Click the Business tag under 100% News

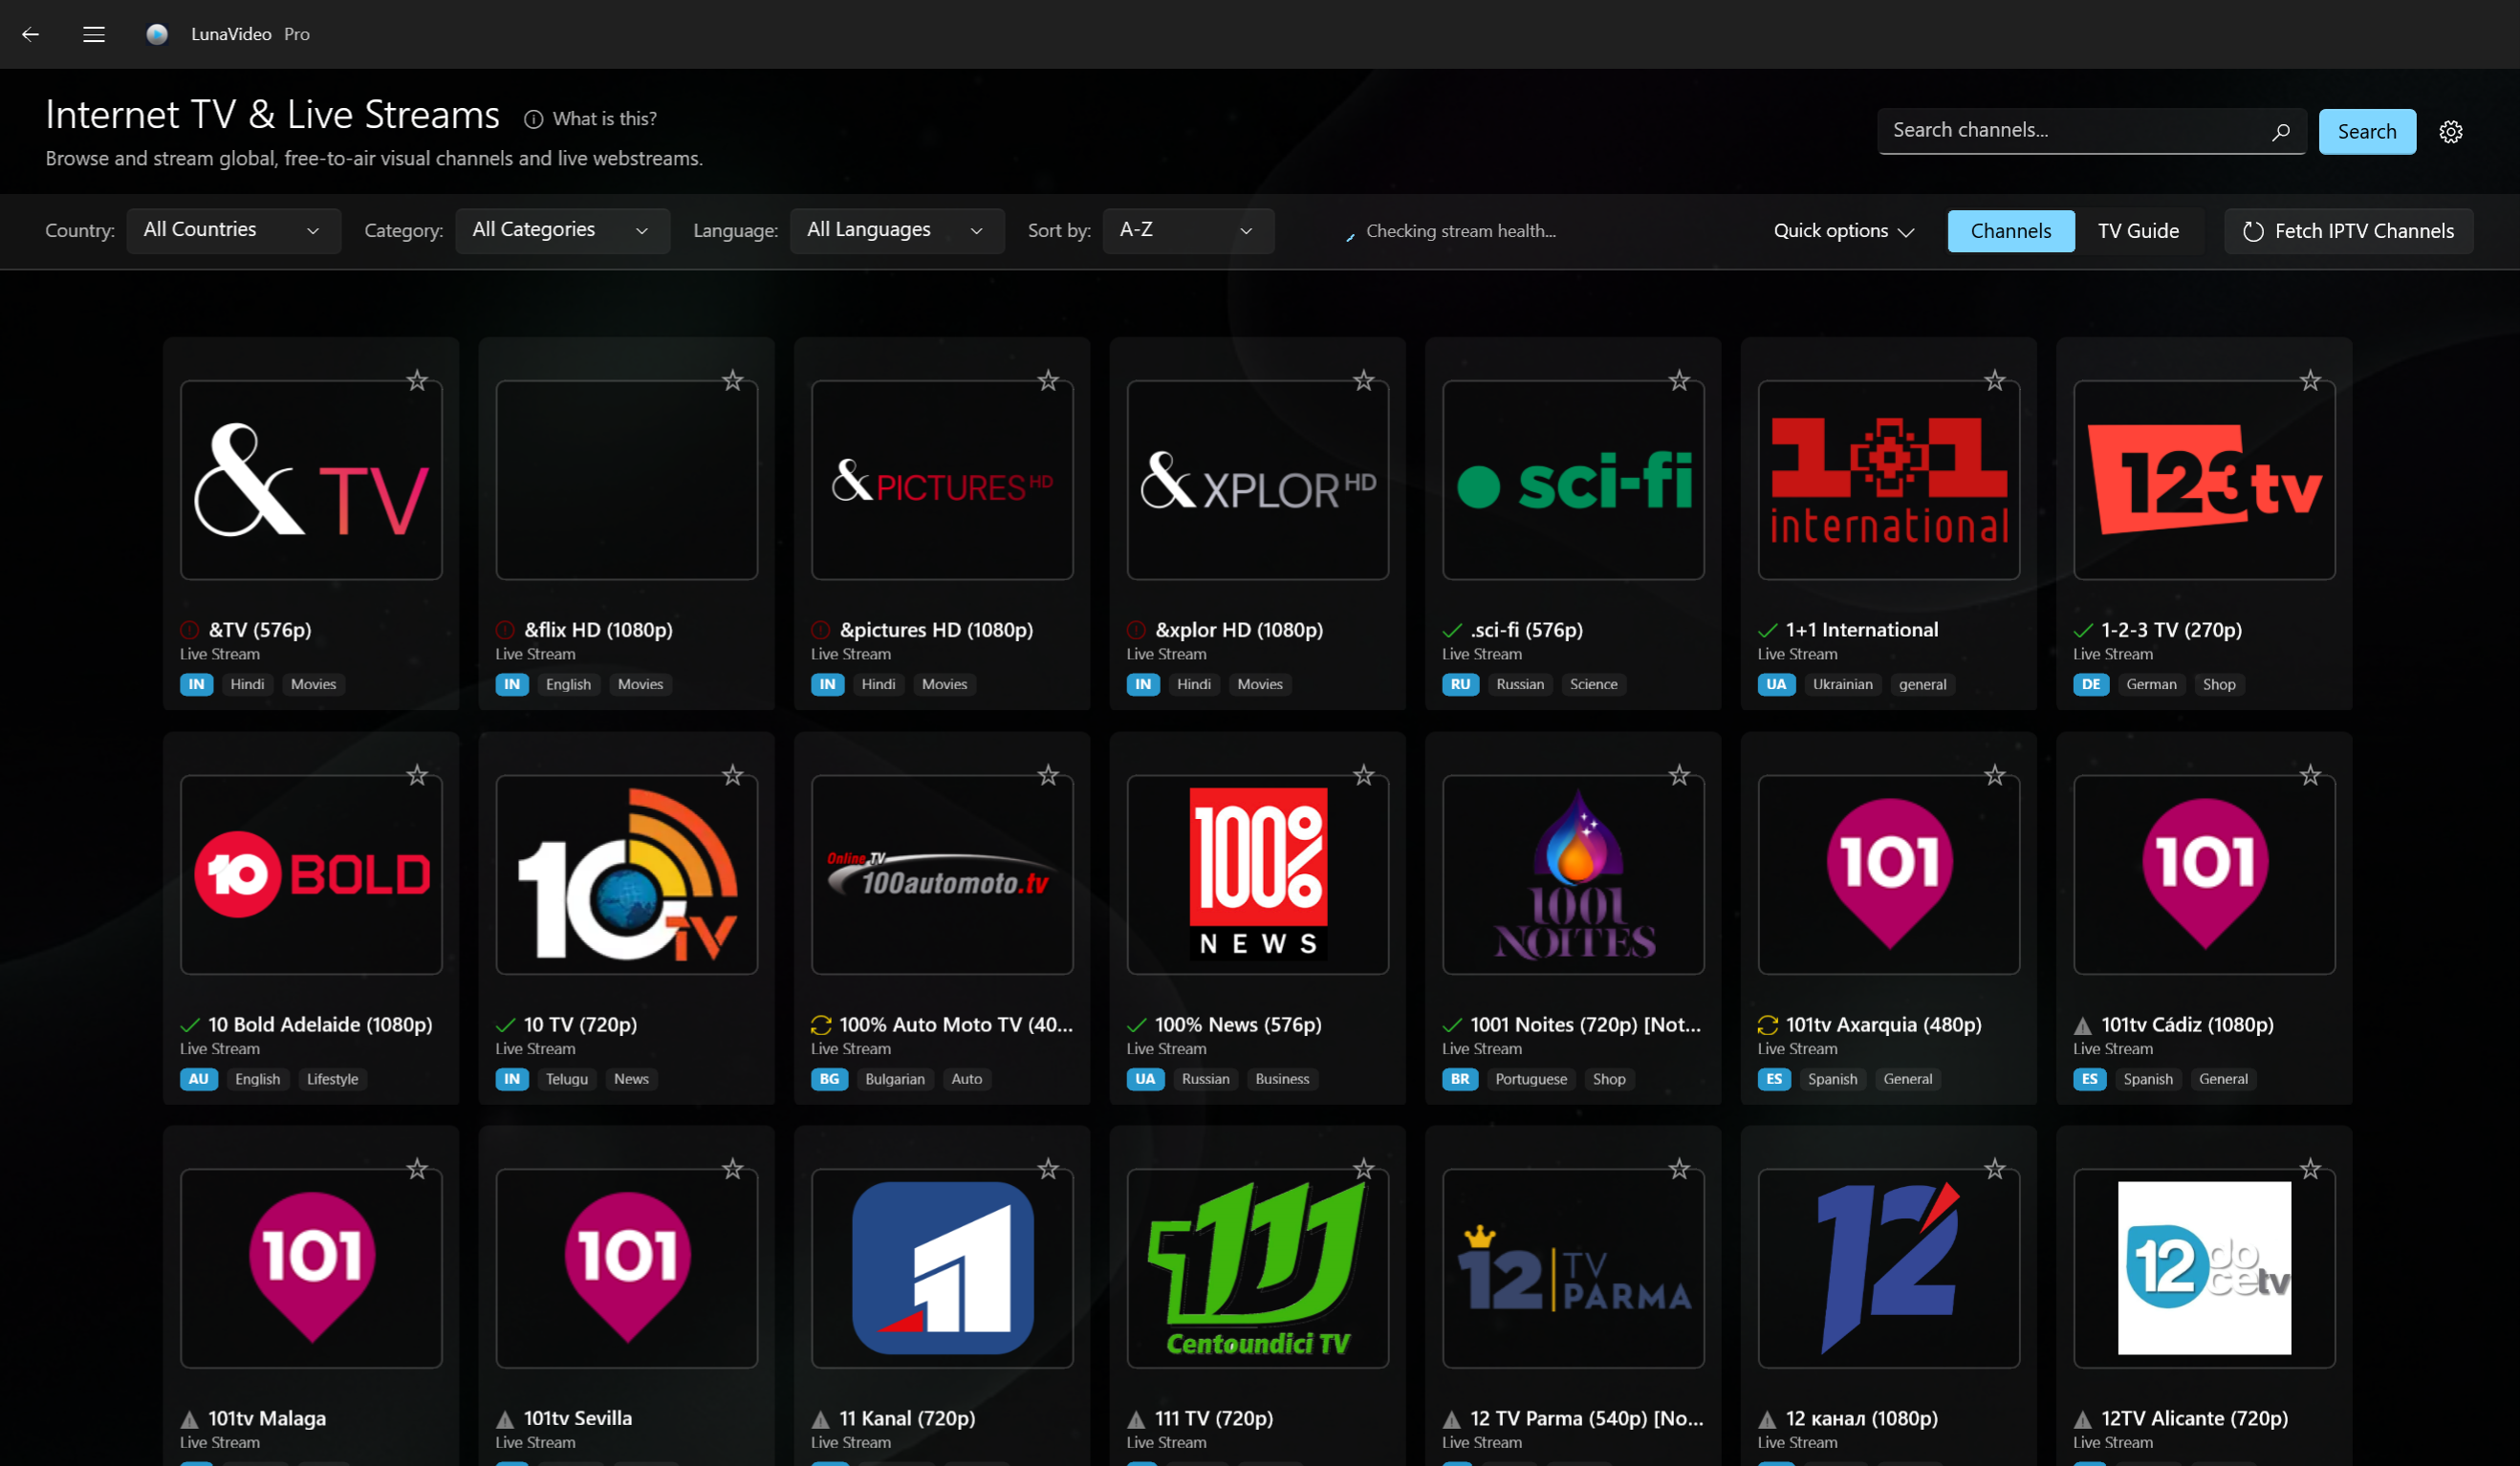tap(1282, 1079)
